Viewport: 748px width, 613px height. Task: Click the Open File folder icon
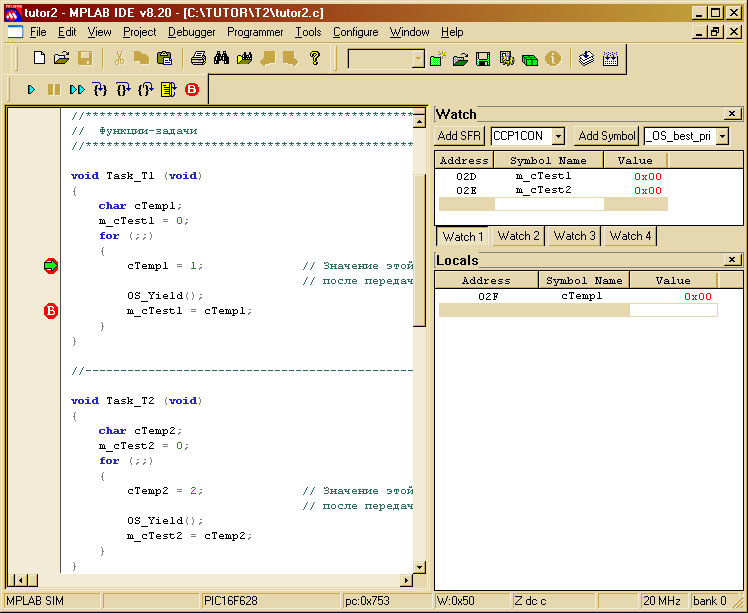(x=62, y=59)
